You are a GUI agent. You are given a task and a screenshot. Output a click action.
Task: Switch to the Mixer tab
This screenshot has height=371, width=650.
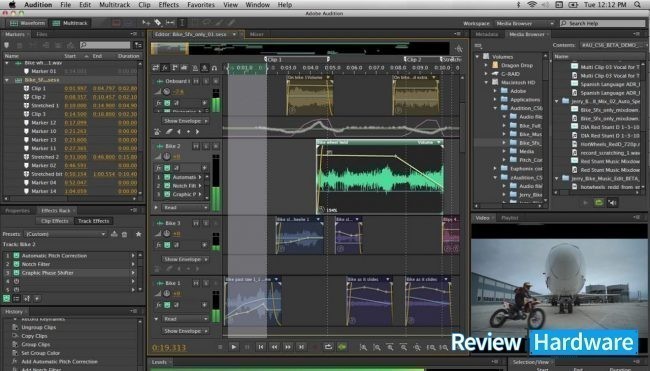[257, 34]
